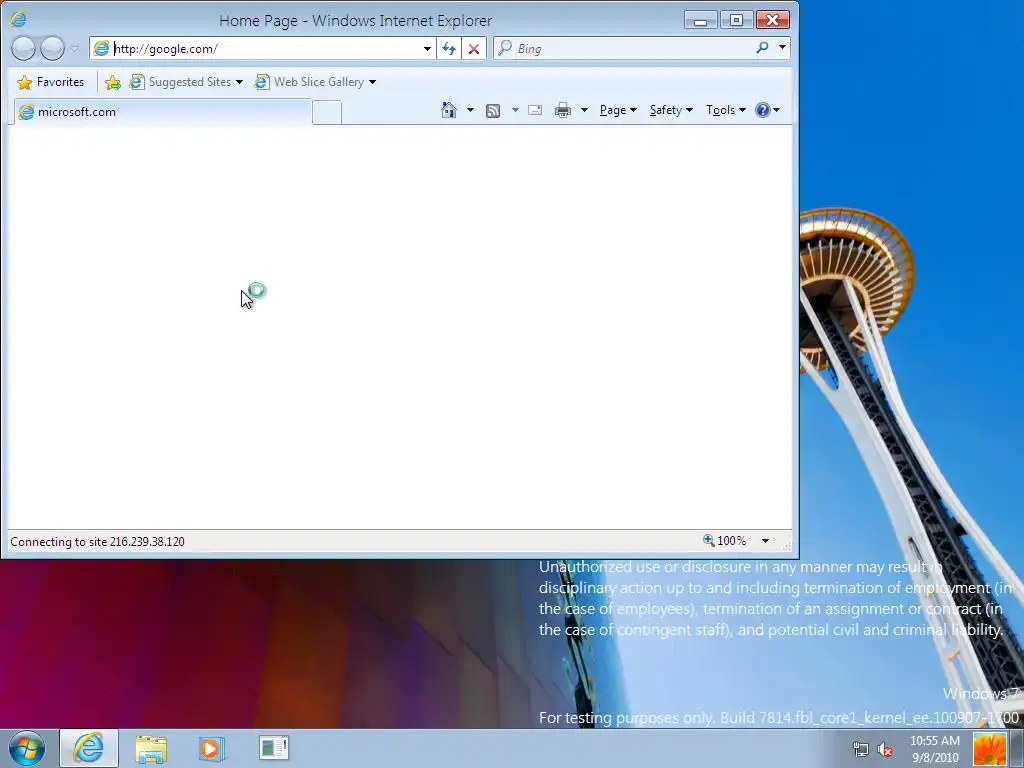The image size is (1024, 768).
Task: Expand the Suggested Sites dropdown arrow
Action: tap(239, 82)
